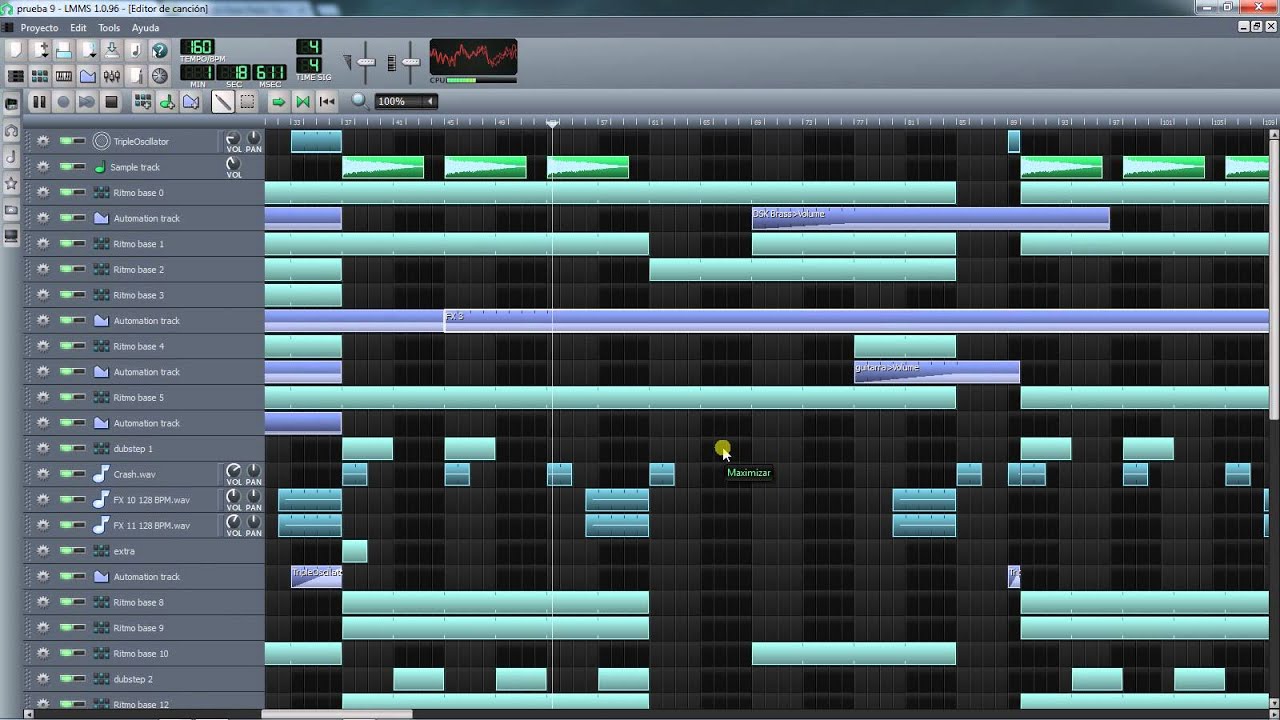Image resolution: width=1280 pixels, height=720 pixels.
Task: Save the current project icon
Action: pyautogui.click(x=112, y=50)
